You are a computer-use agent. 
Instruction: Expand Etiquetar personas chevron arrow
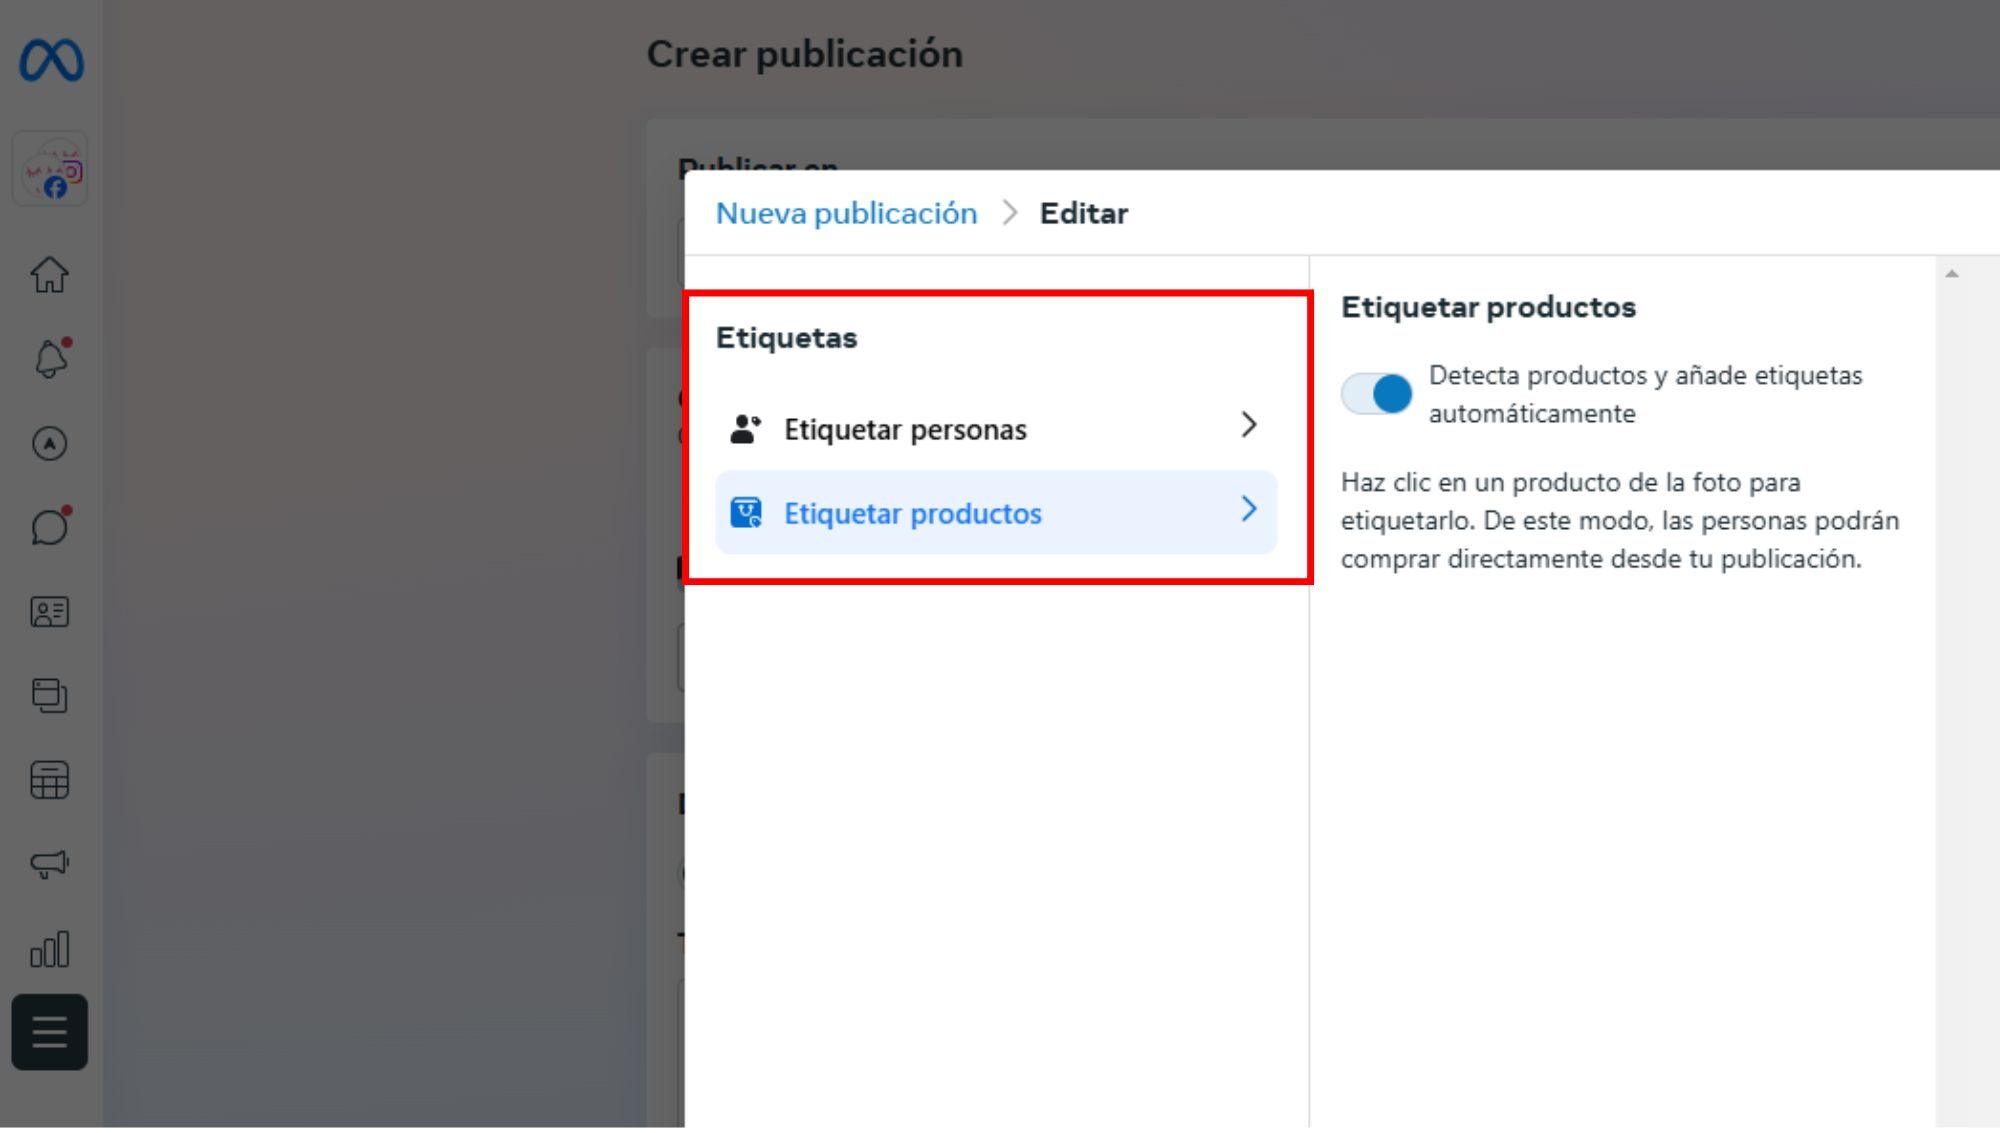pyautogui.click(x=1248, y=425)
